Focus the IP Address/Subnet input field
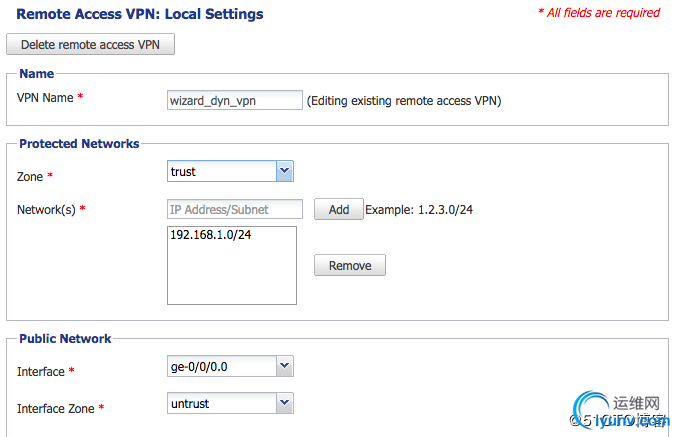676x437 pixels. pyautogui.click(x=235, y=209)
